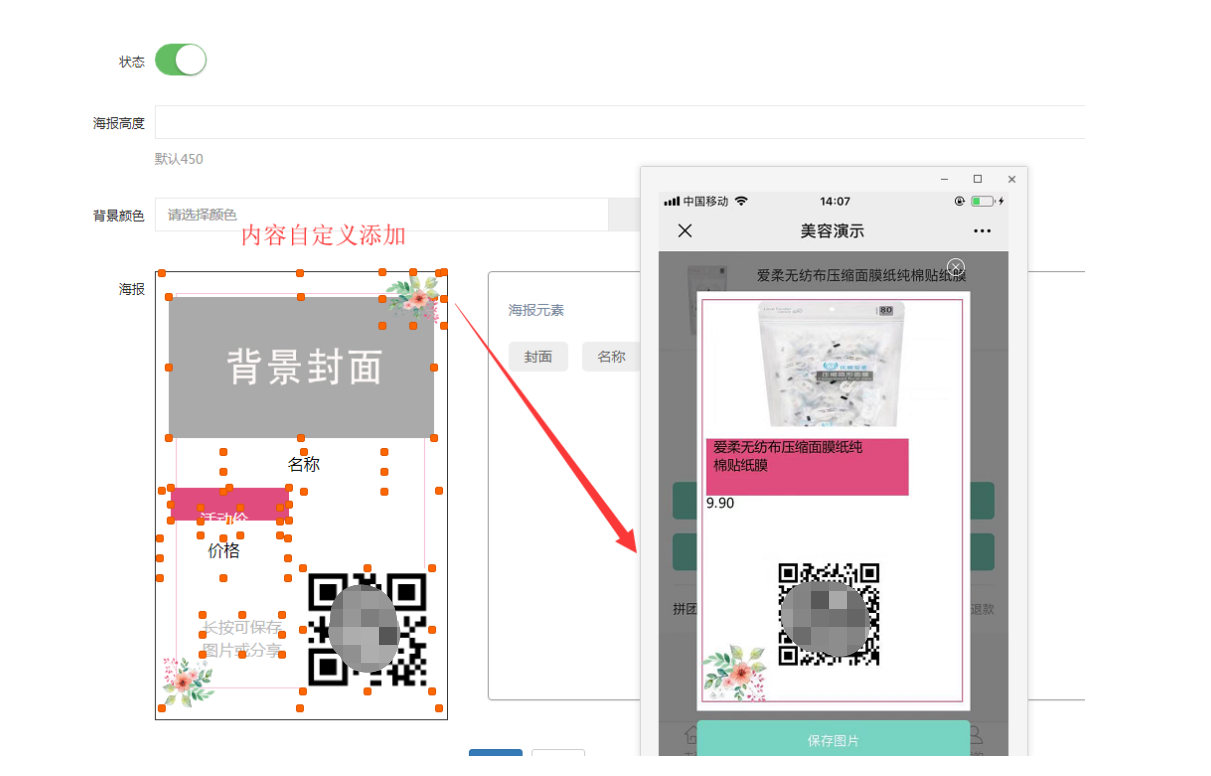Click the QR code in phone preview poster
1211x776 pixels.
point(829,614)
